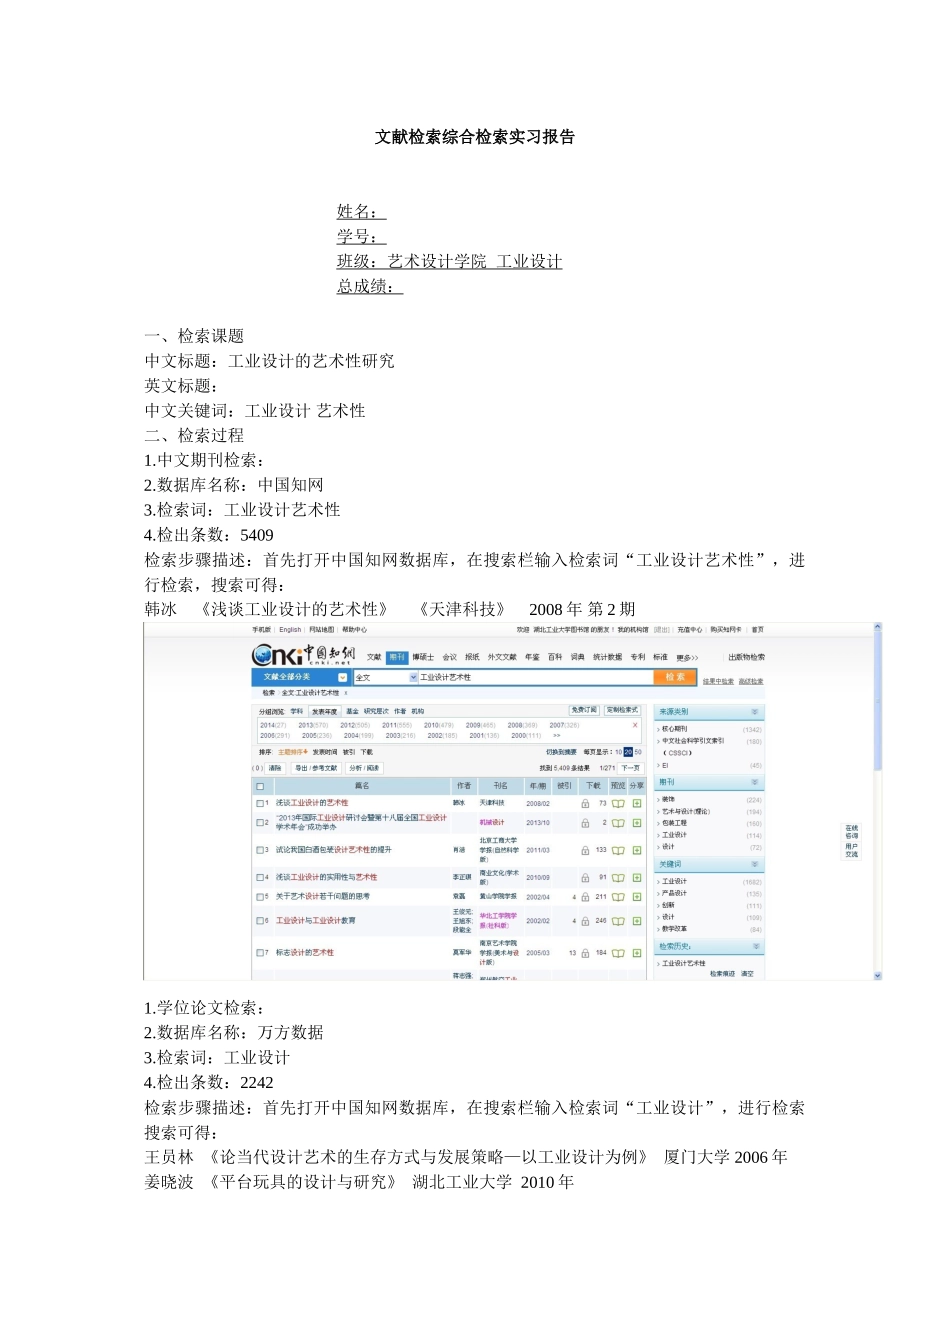Expand more tabs with 更多>>
950x1344 pixels.
[x=687, y=657]
